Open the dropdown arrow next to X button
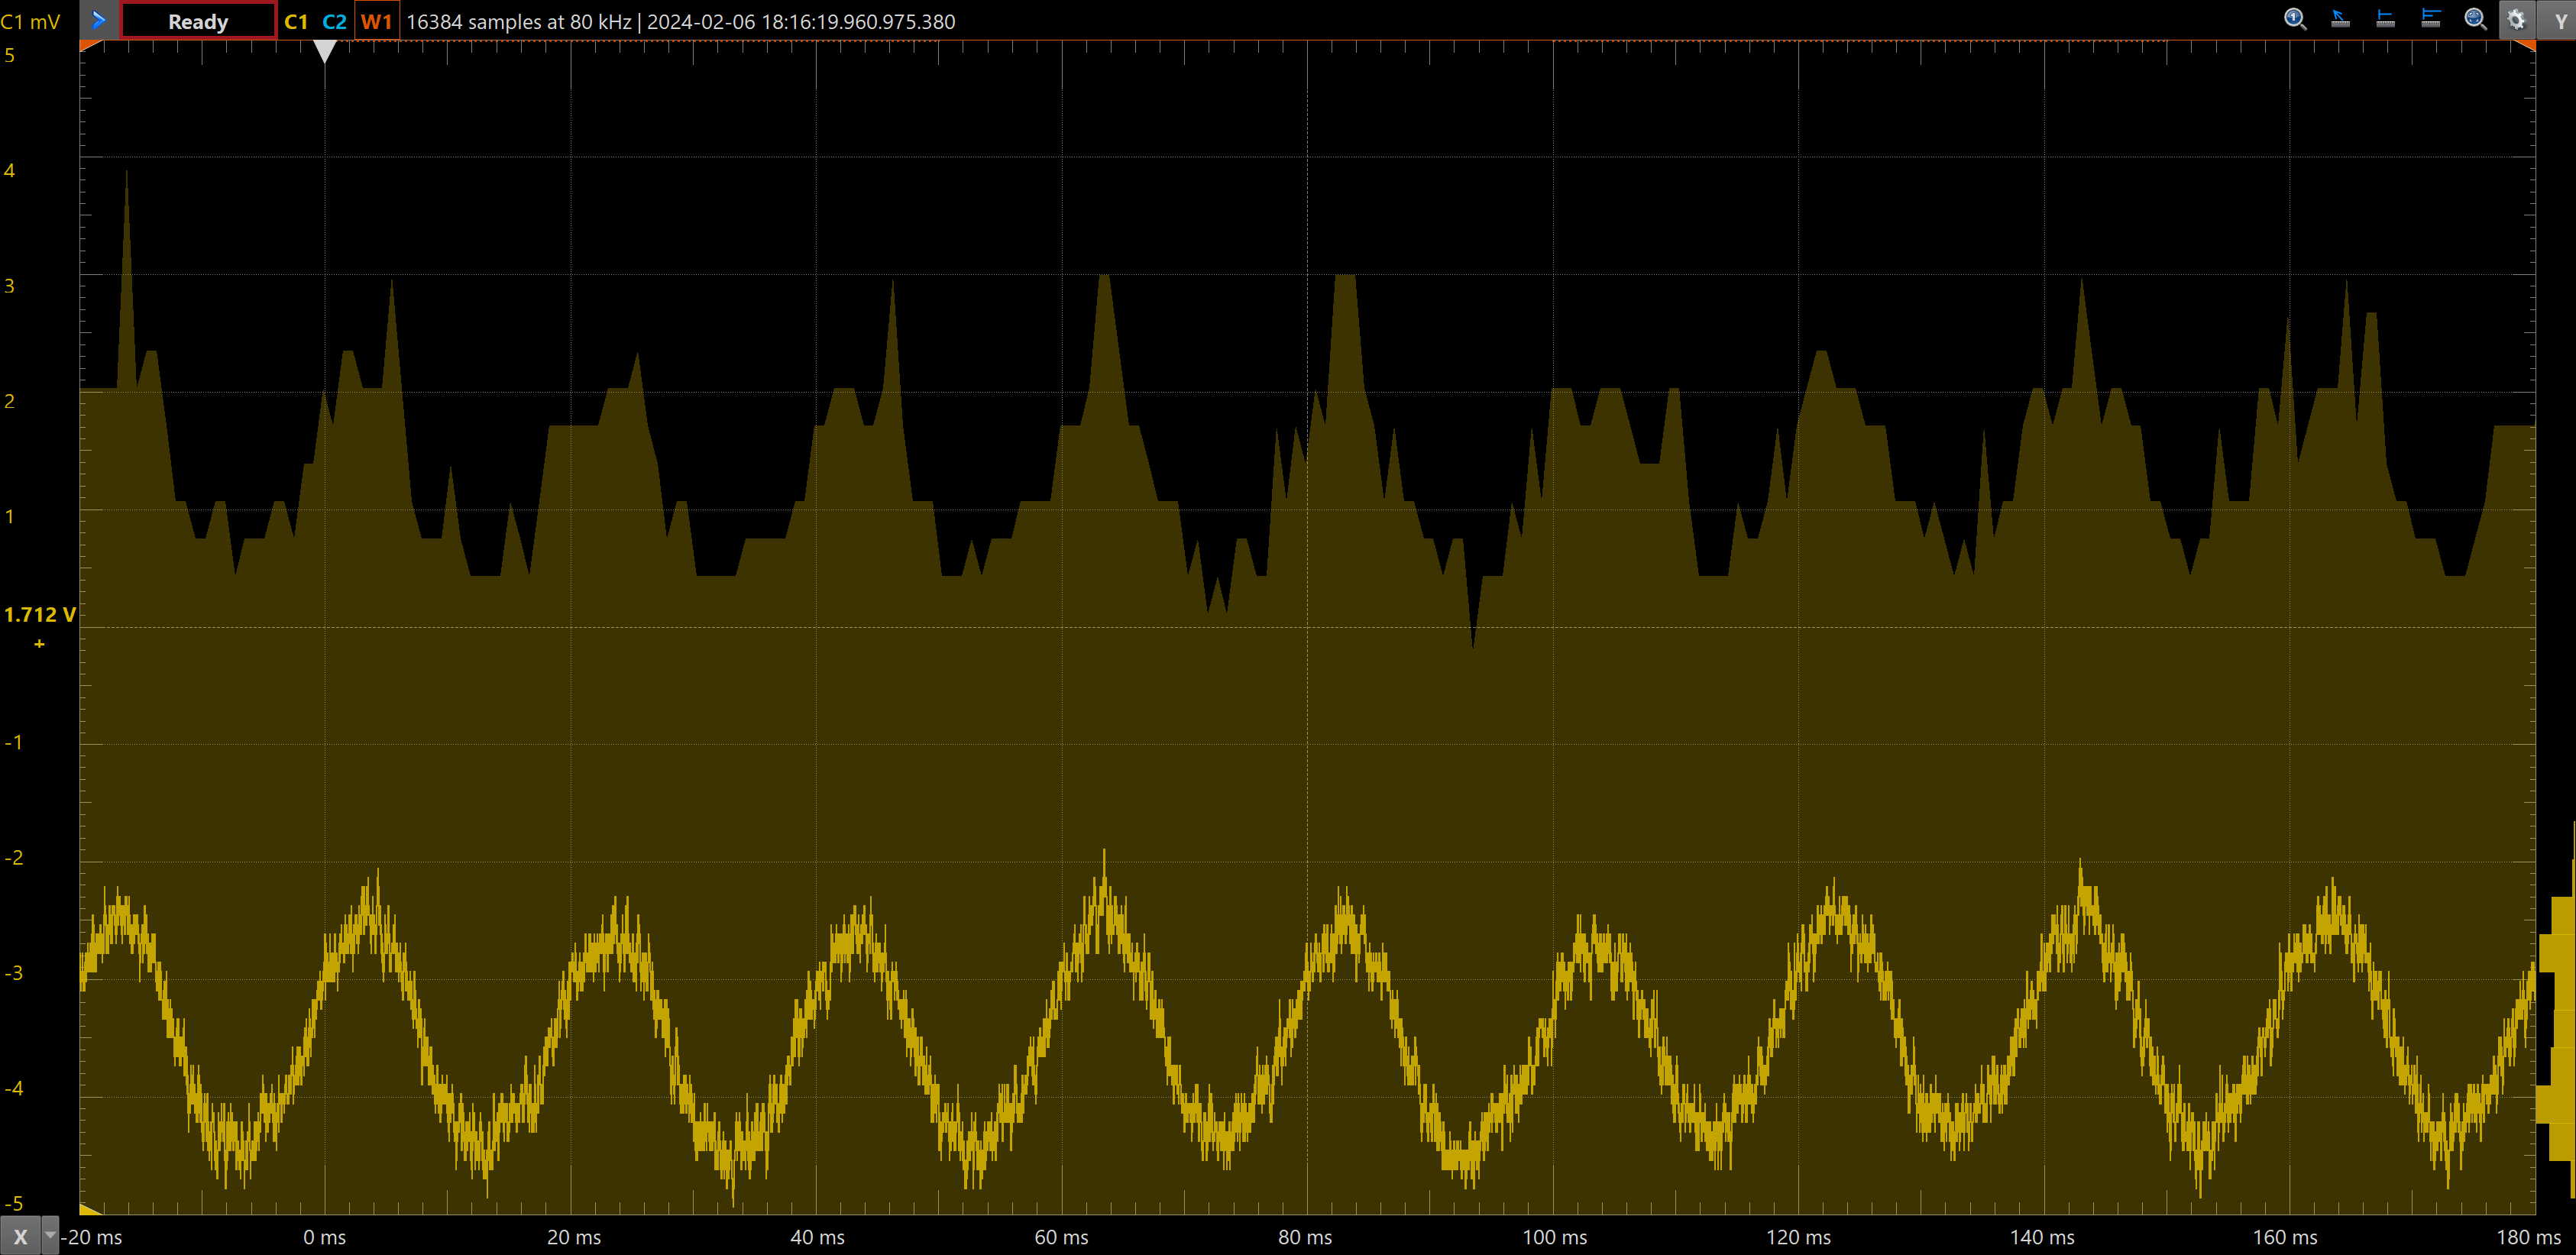Viewport: 2576px width, 1255px height. (50, 1236)
